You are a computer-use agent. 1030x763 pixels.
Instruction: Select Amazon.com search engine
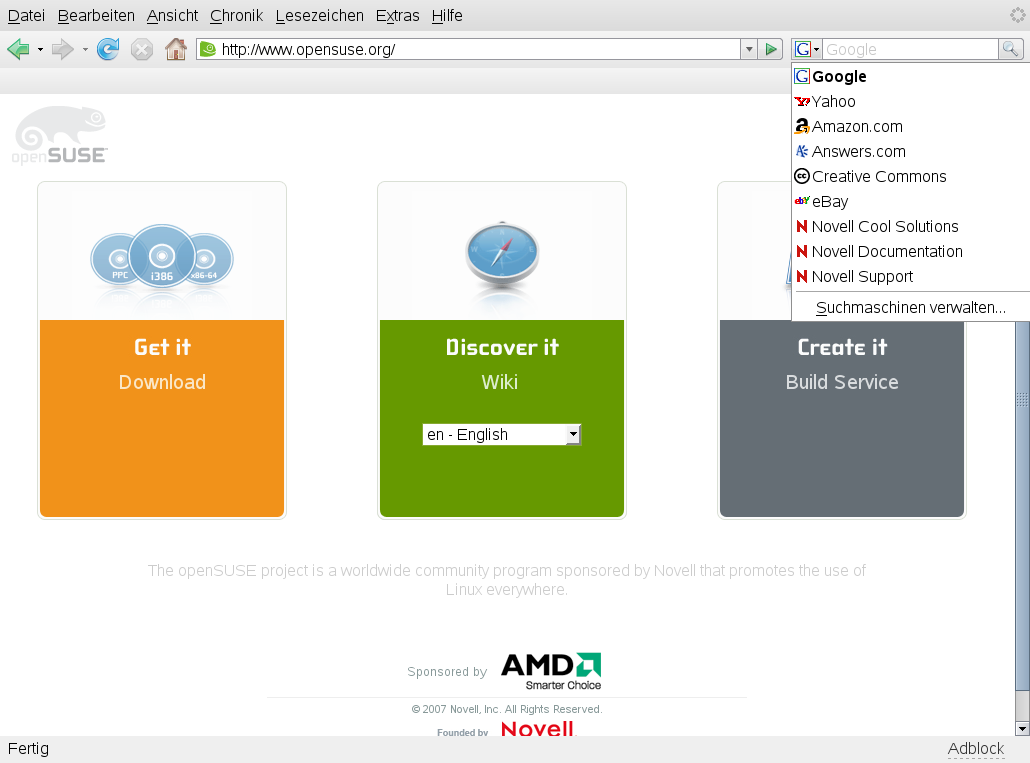[x=910, y=126]
